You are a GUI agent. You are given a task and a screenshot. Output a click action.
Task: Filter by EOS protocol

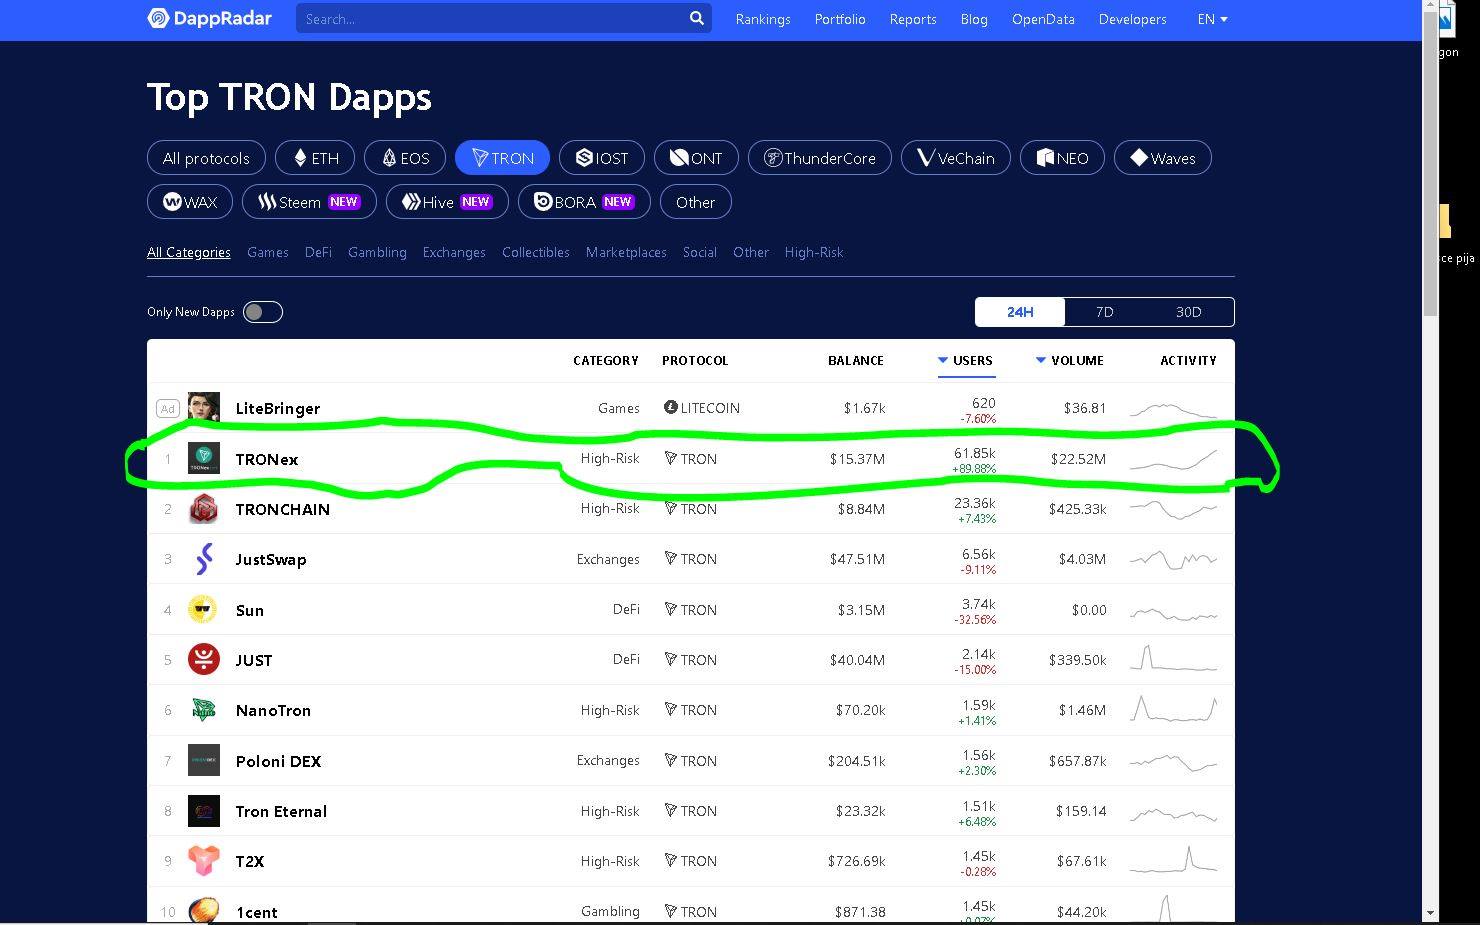pyautogui.click(x=405, y=158)
